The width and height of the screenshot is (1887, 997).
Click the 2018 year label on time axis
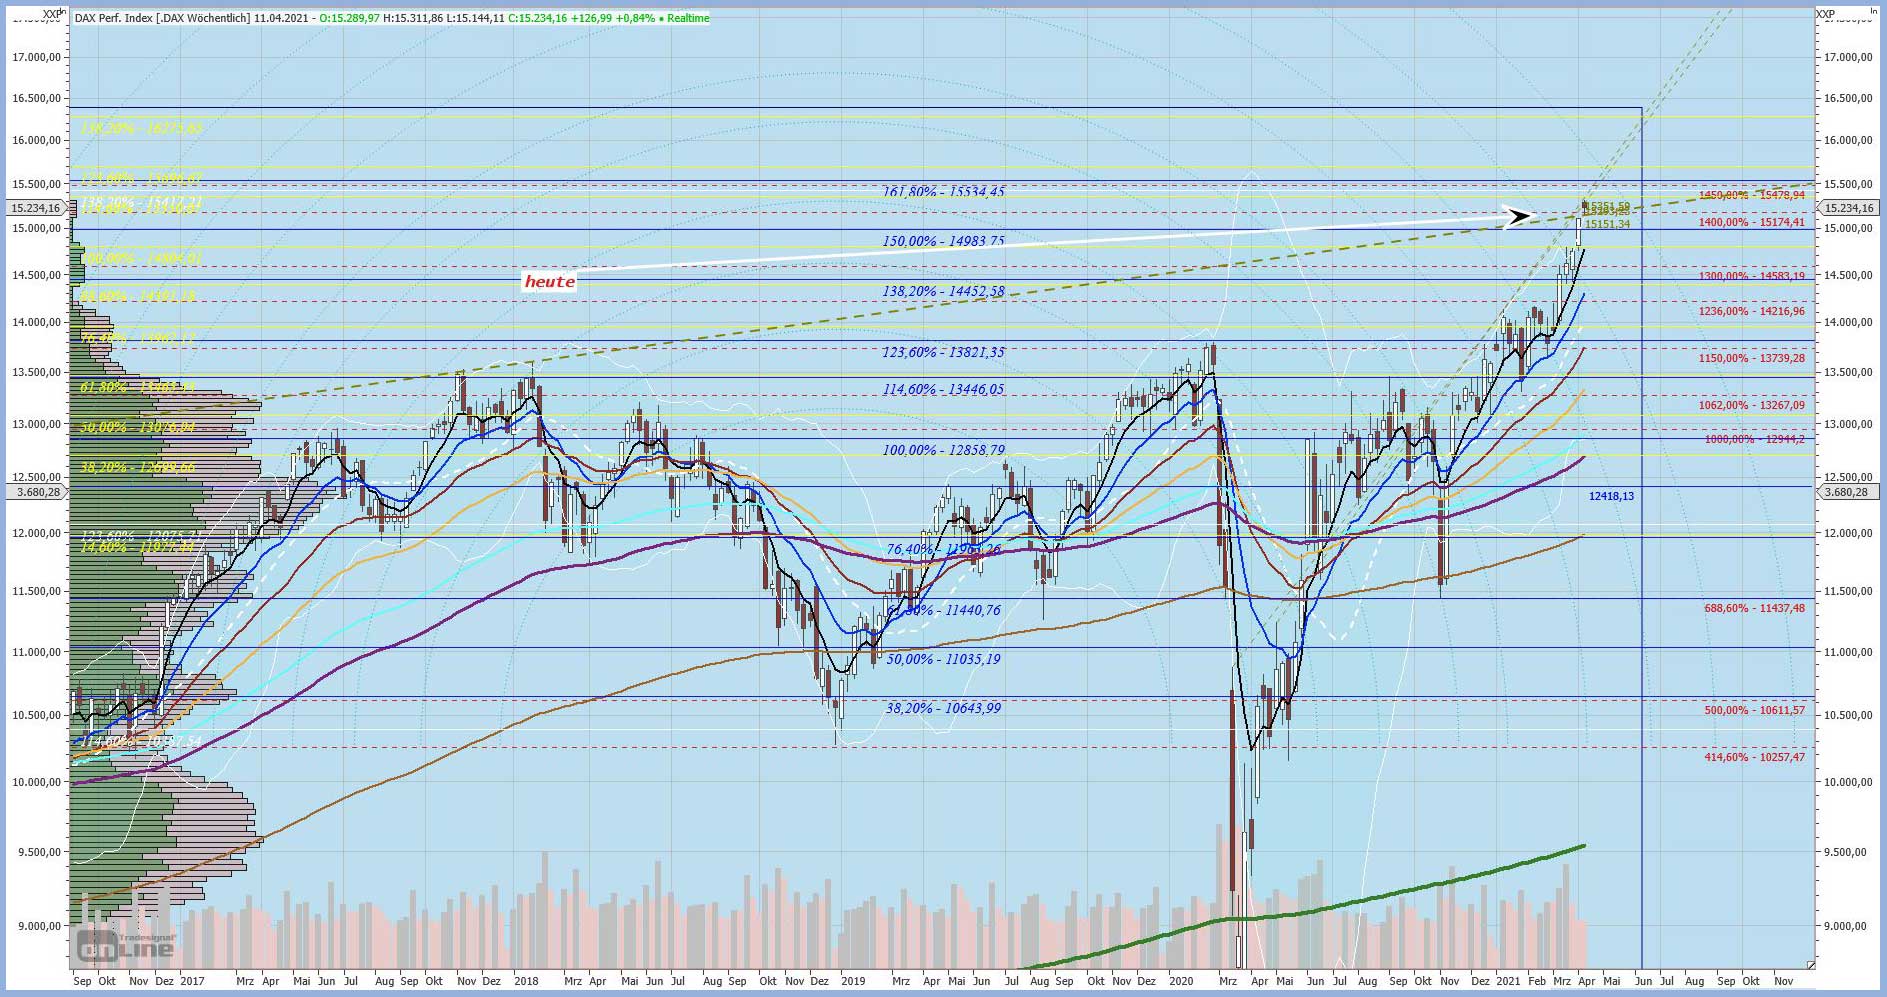526,982
